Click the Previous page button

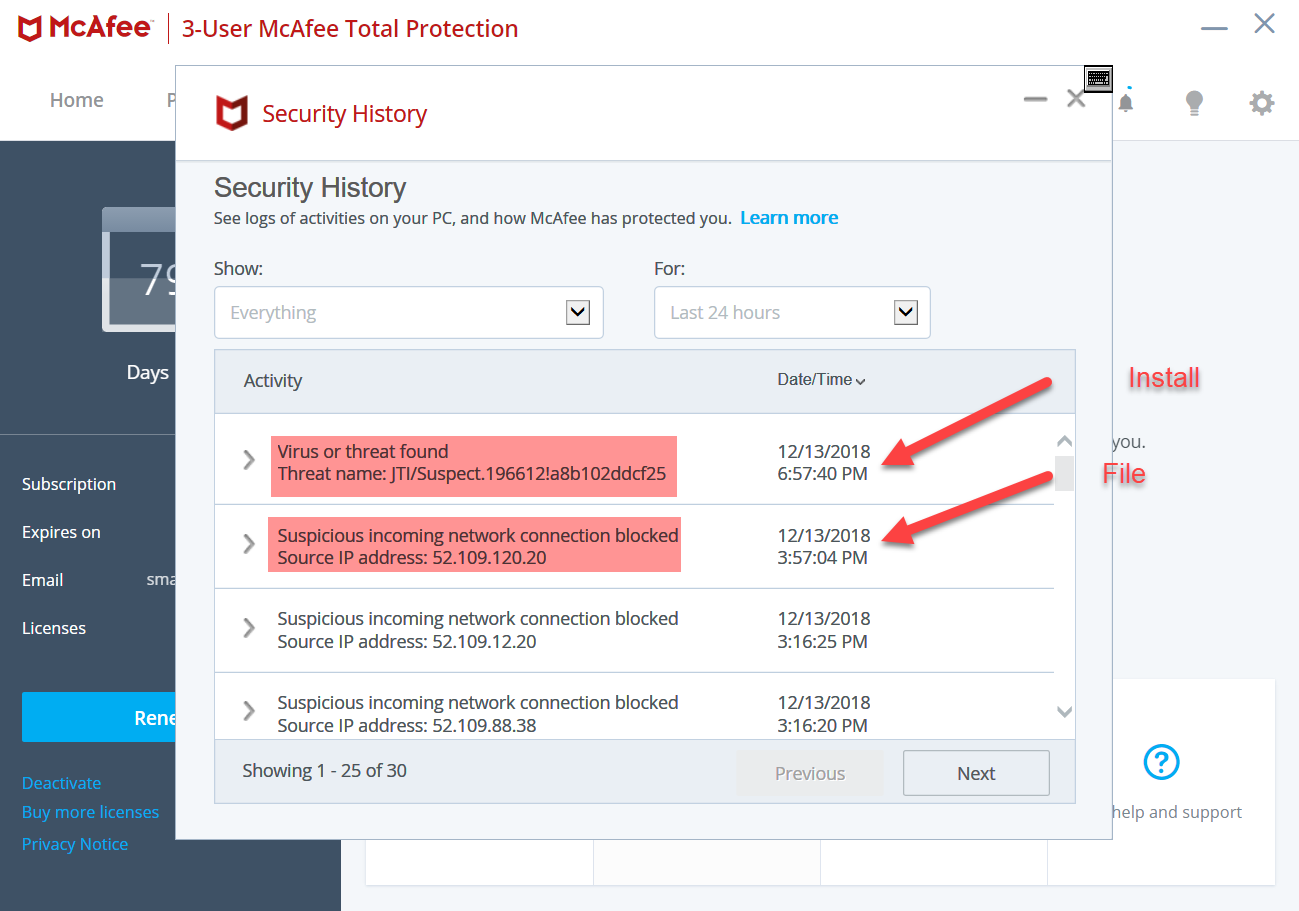(810, 773)
